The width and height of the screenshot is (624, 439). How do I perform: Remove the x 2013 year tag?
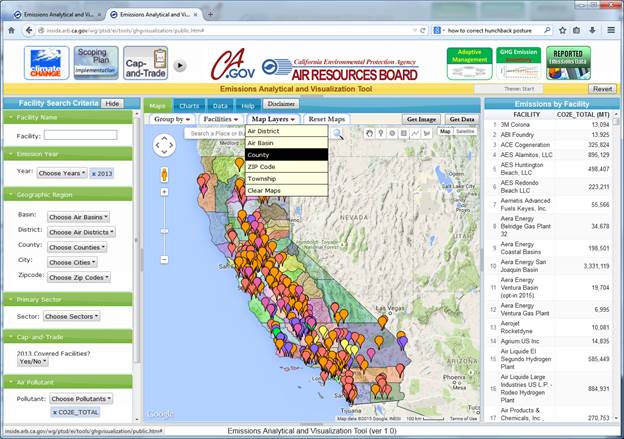tap(102, 173)
